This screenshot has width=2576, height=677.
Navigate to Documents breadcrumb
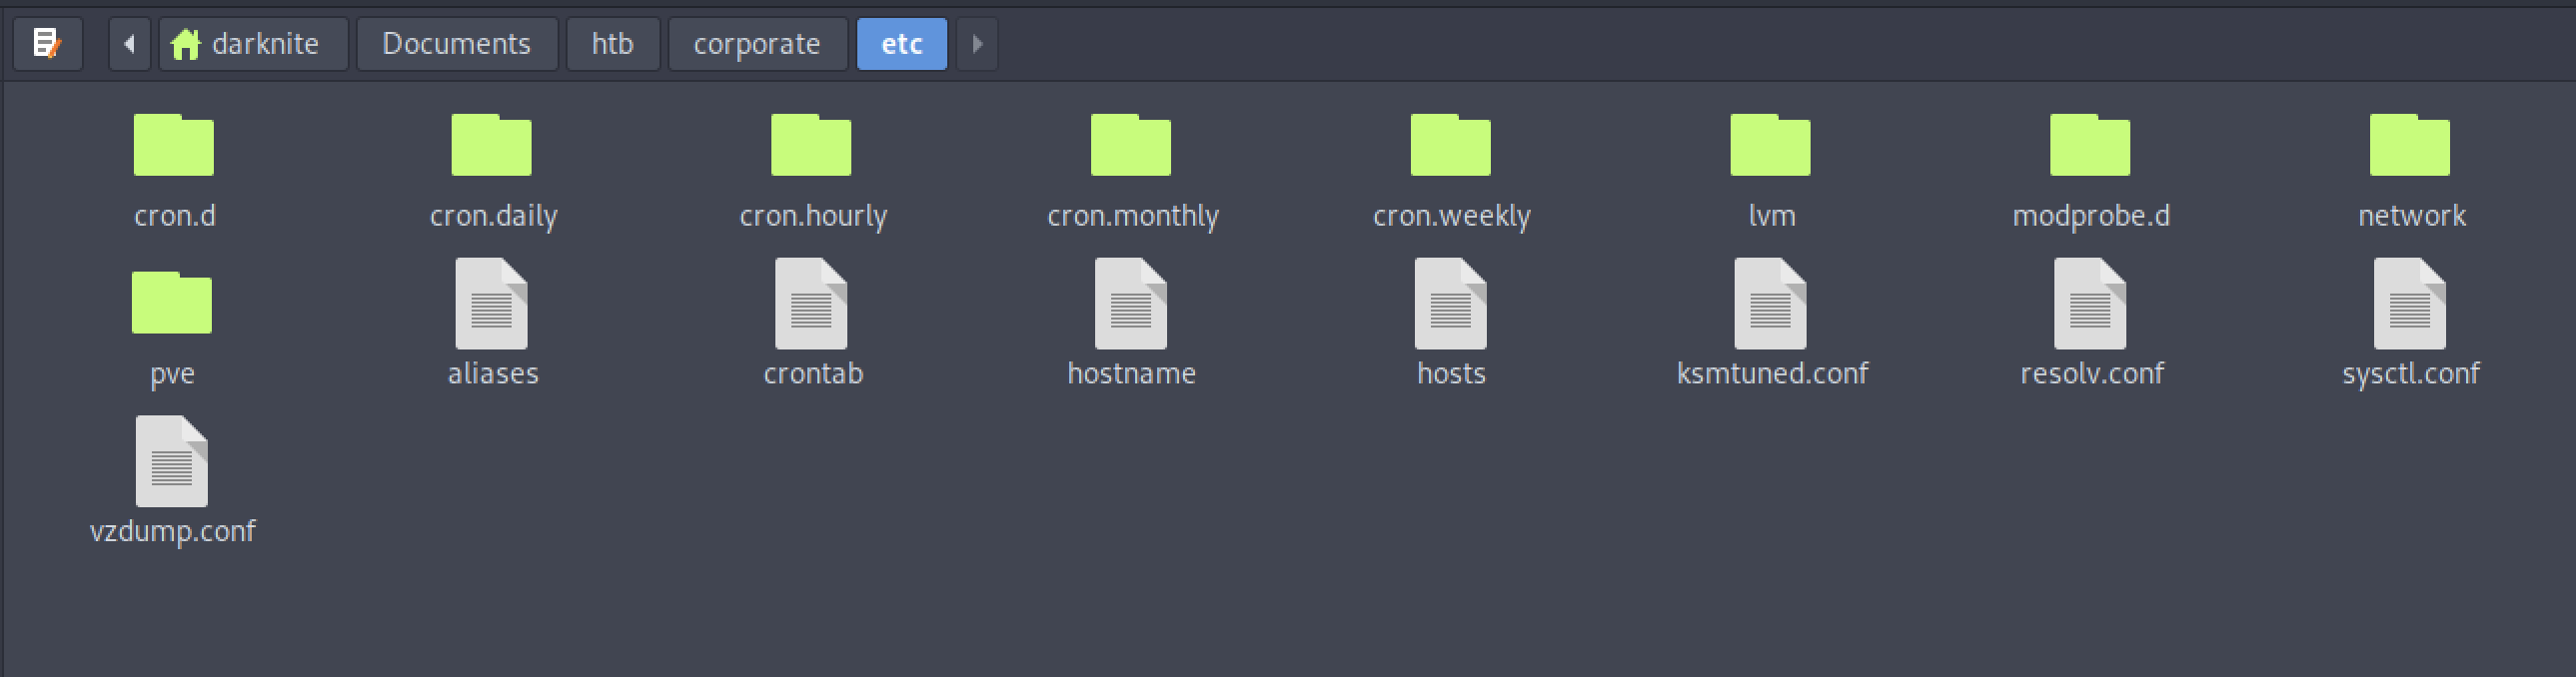coord(457,44)
